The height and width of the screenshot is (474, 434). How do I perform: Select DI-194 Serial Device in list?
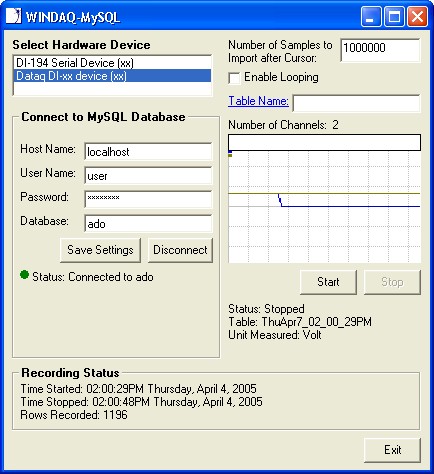[x=112, y=63]
